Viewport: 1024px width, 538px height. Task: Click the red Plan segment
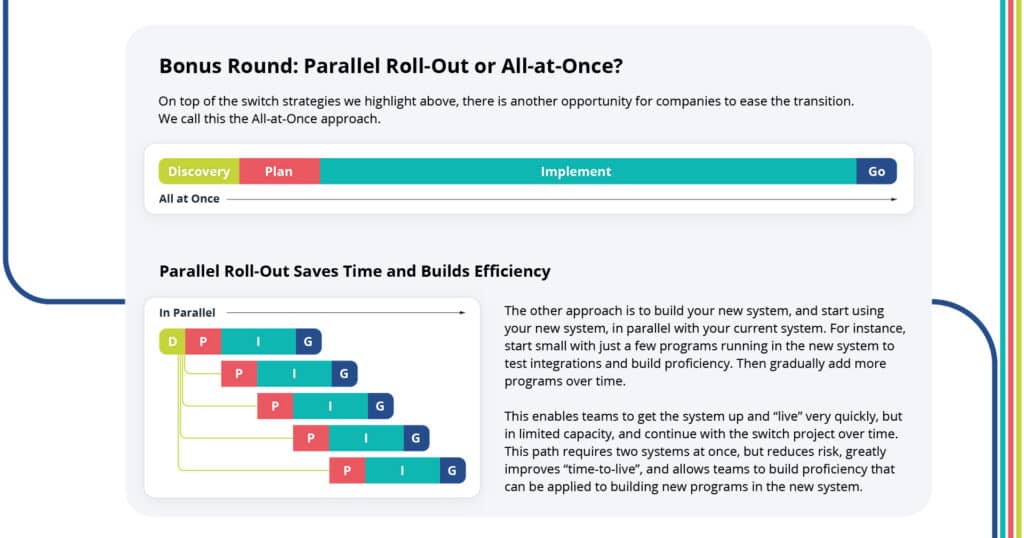pos(279,171)
